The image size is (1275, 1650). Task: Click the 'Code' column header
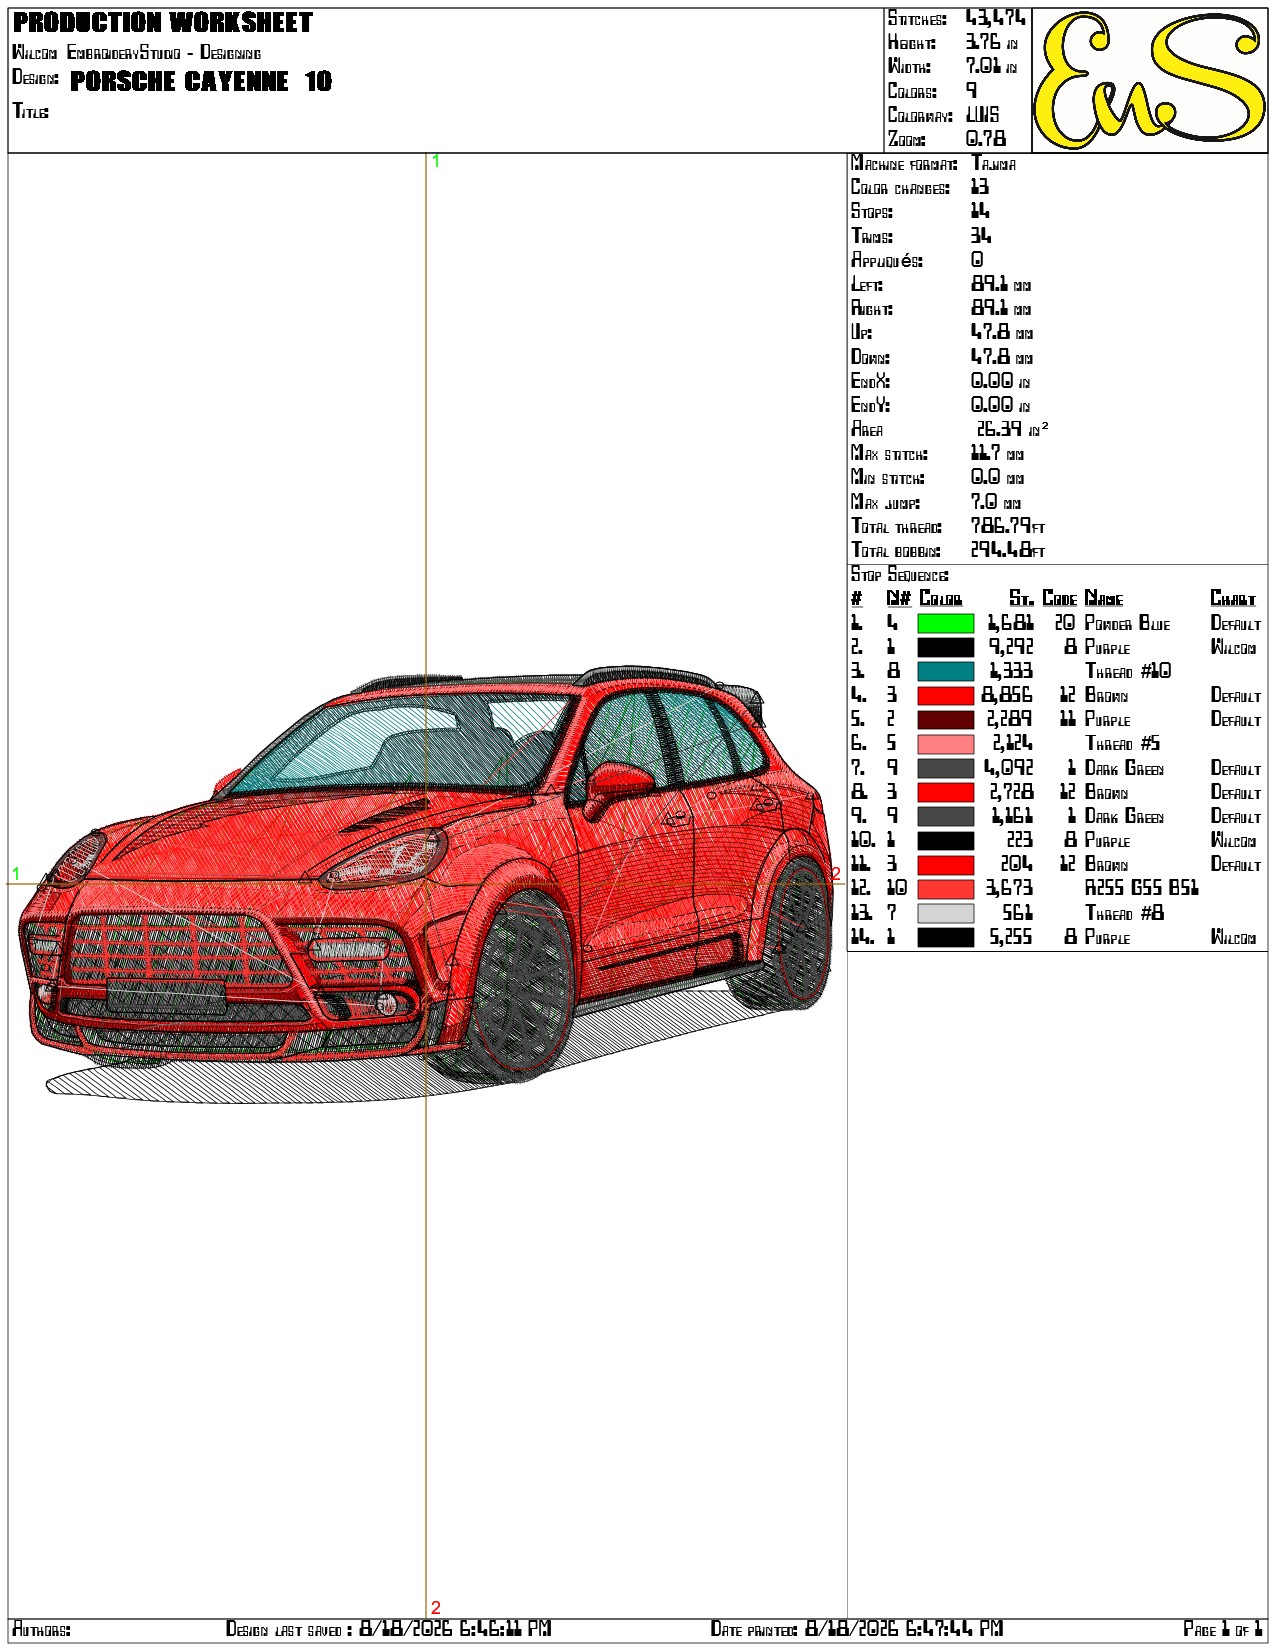pos(1060,599)
